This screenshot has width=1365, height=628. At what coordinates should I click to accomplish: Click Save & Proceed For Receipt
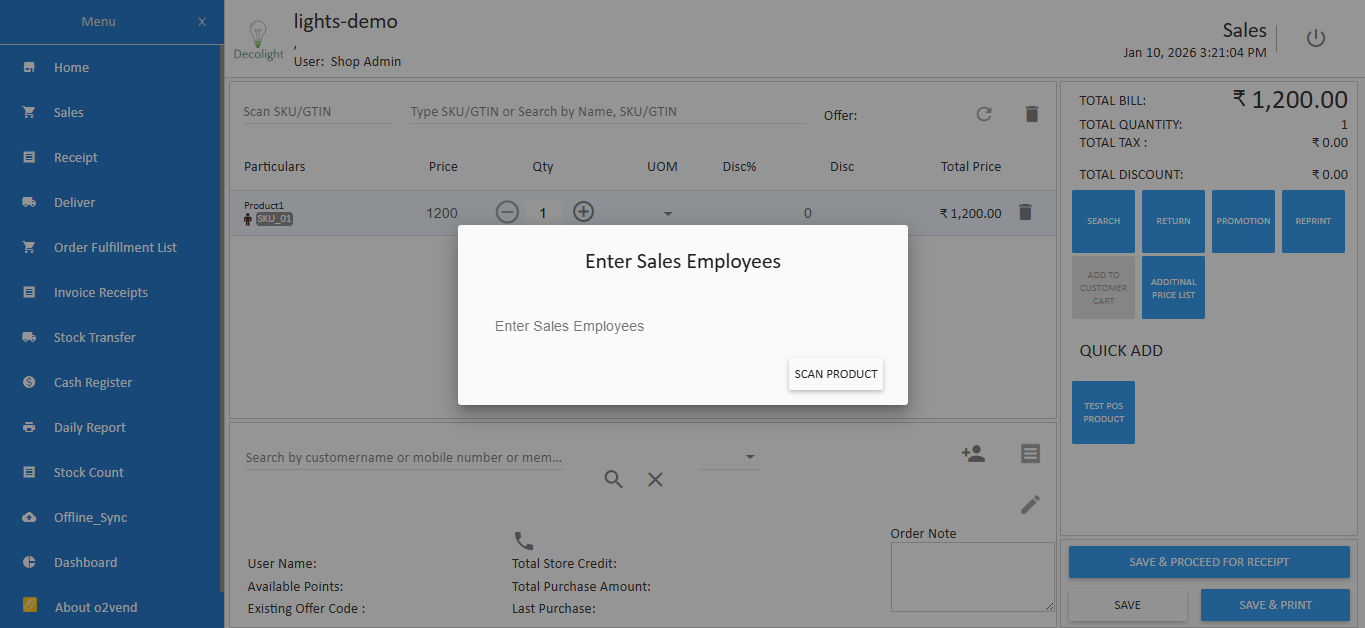click(x=1208, y=562)
